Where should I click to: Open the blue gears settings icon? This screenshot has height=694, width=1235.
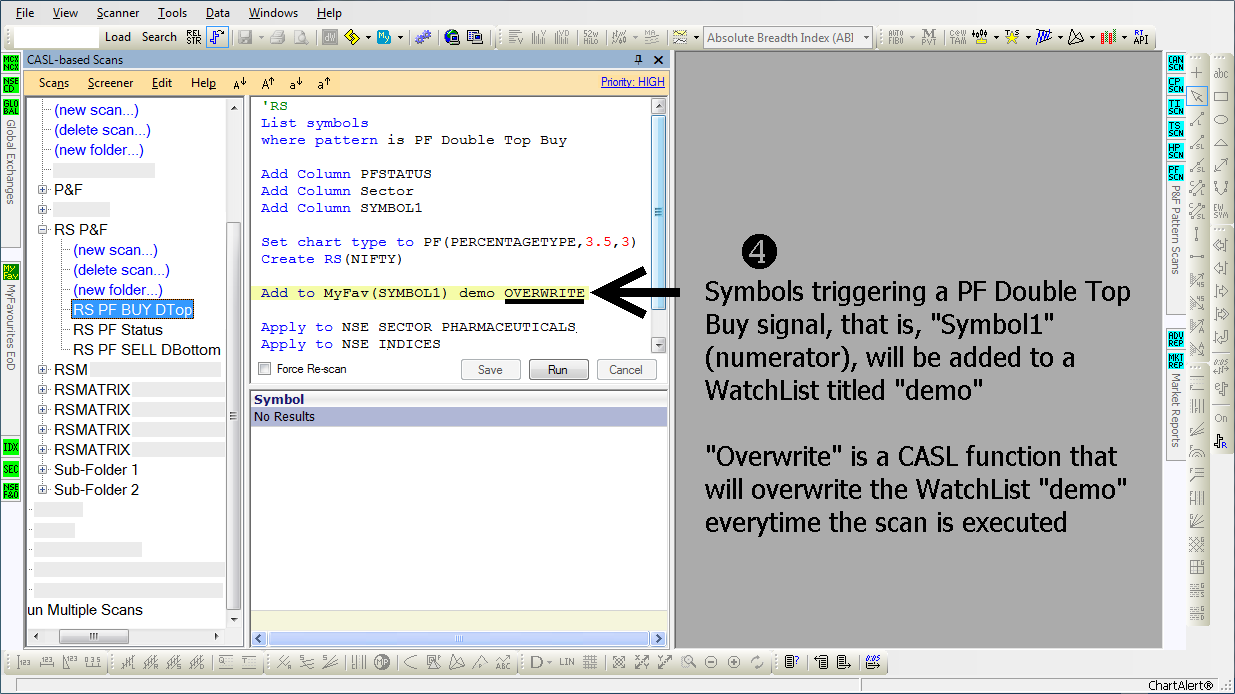(x=423, y=37)
